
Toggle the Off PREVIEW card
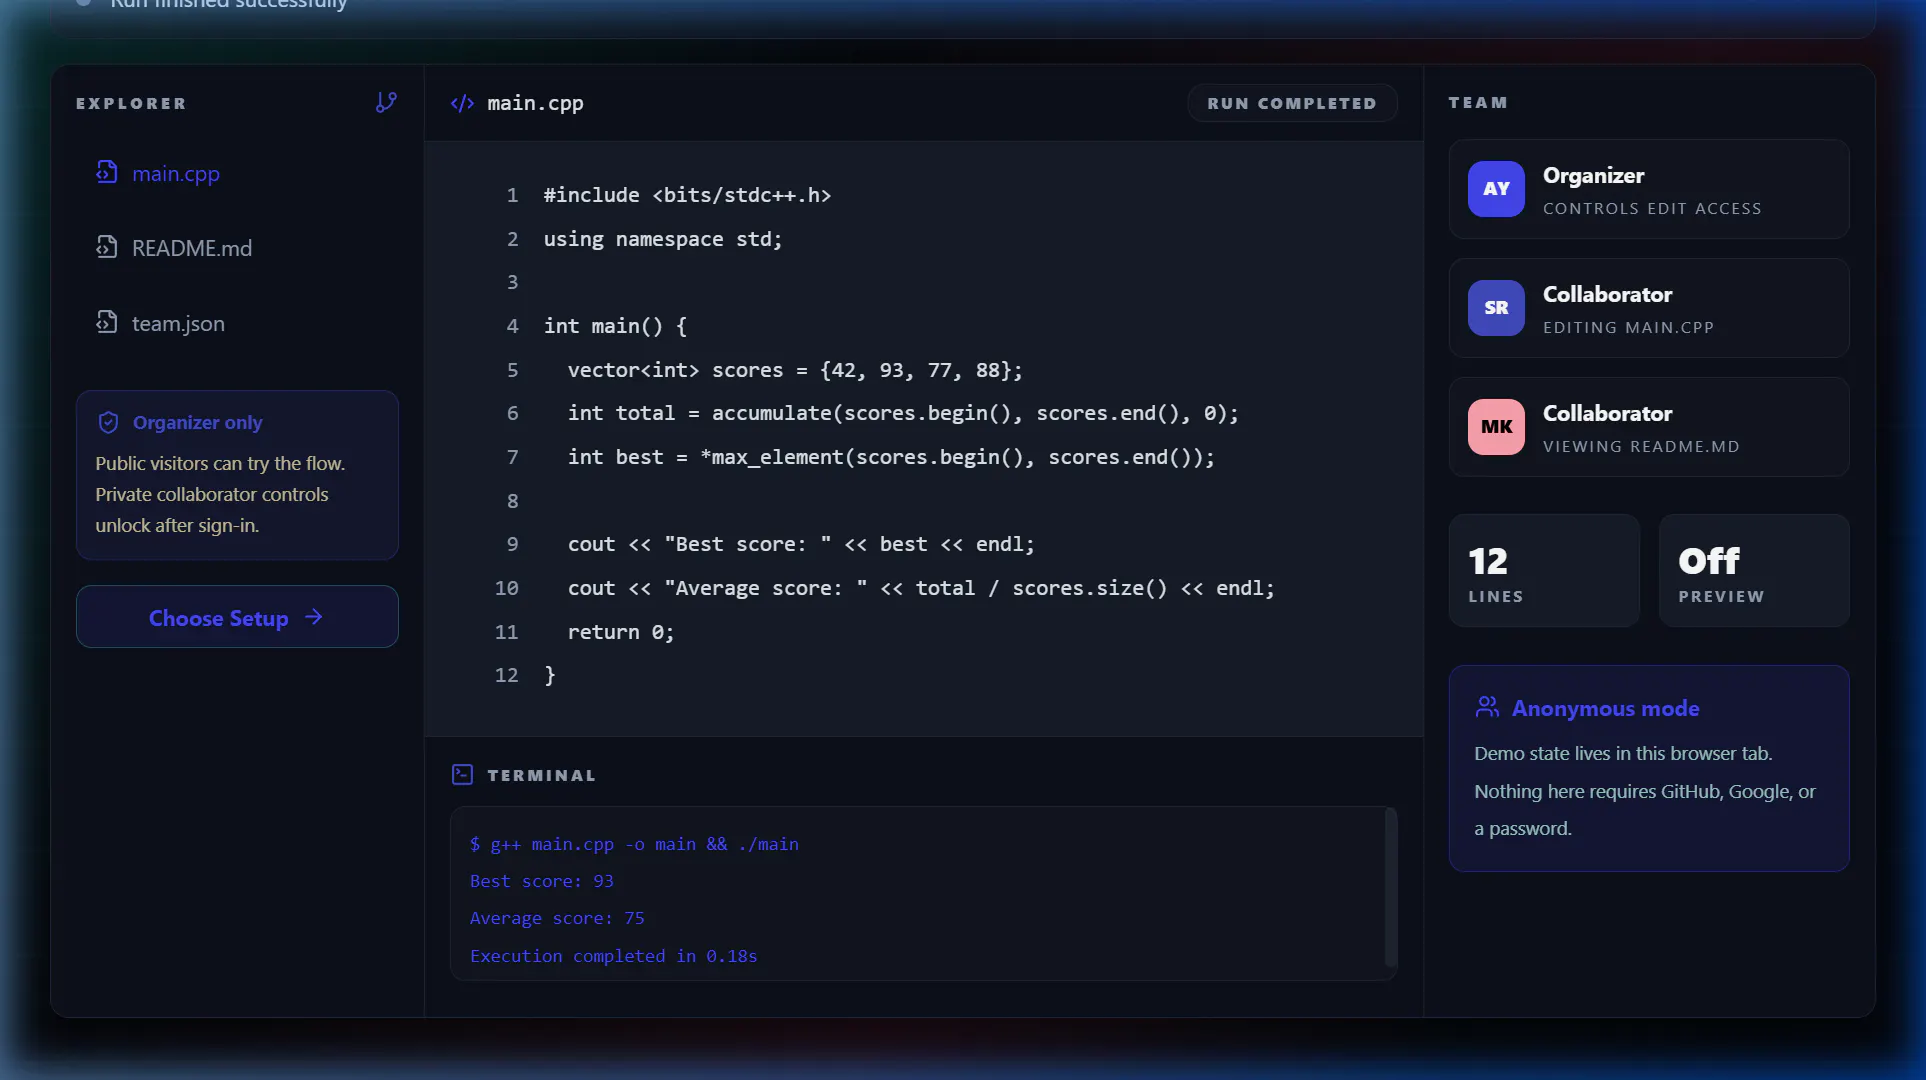pos(1754,571)
